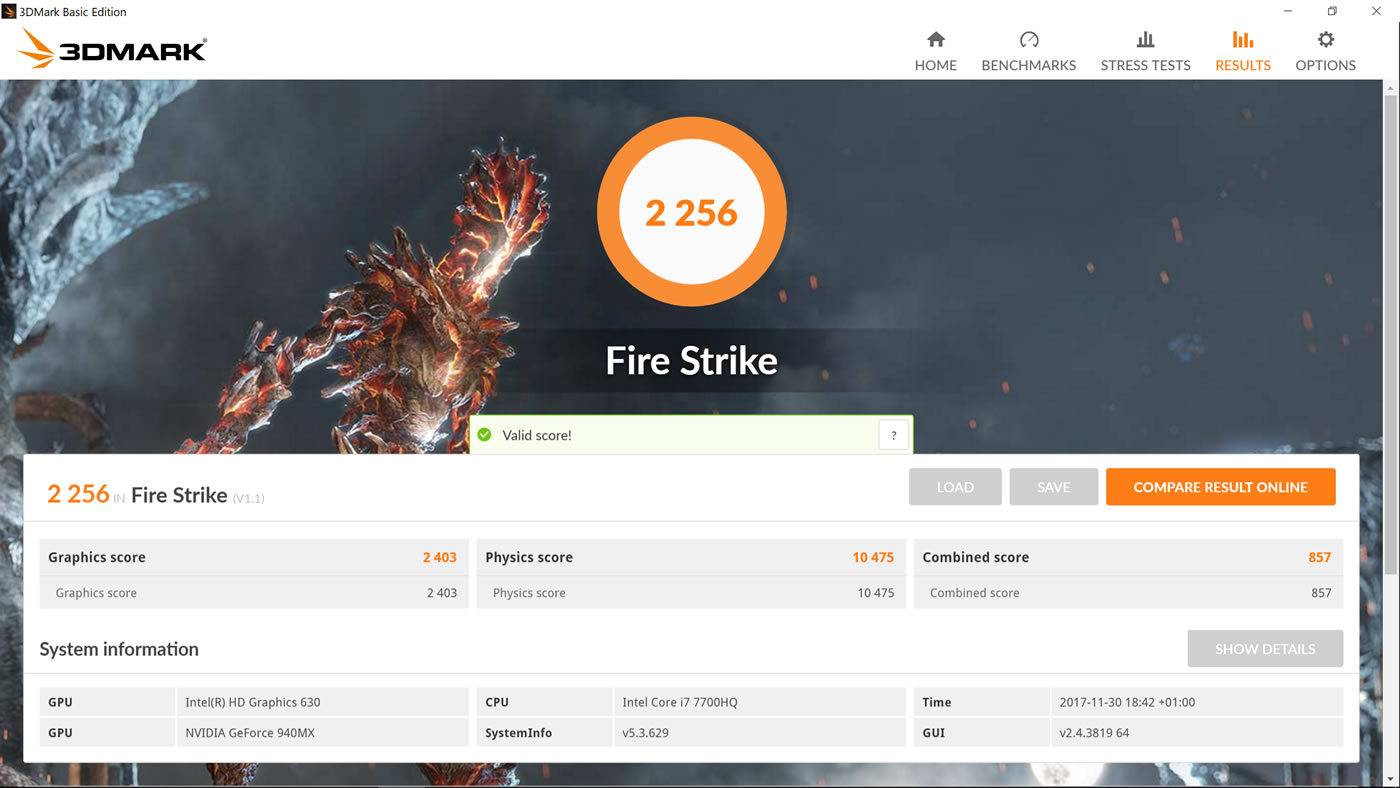Click the orange 10 475 value
Screen dimensions: 1400x788
(x=873, y=557)
